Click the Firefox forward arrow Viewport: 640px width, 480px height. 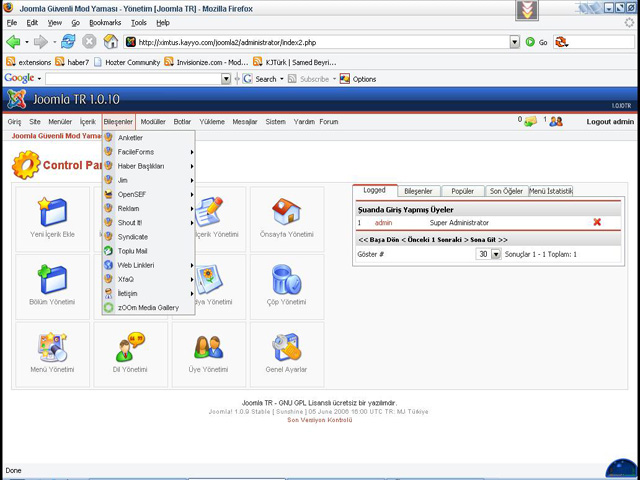point(41,42)
